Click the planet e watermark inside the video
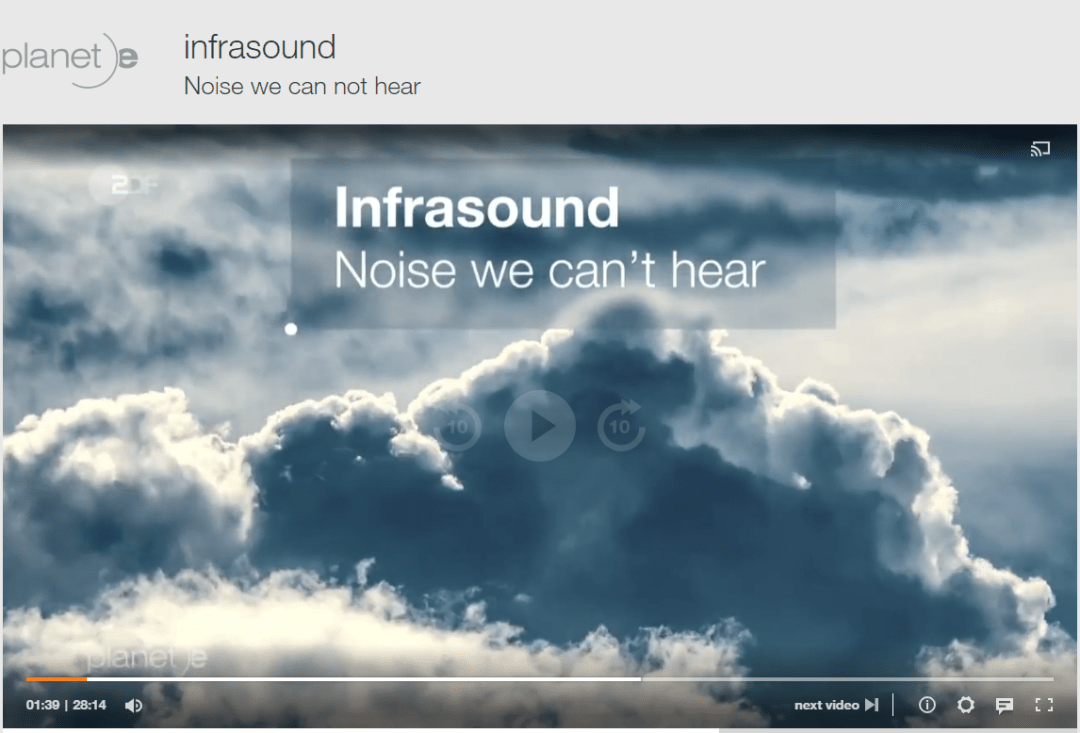1080x733 pixels. tap(146, 658)
